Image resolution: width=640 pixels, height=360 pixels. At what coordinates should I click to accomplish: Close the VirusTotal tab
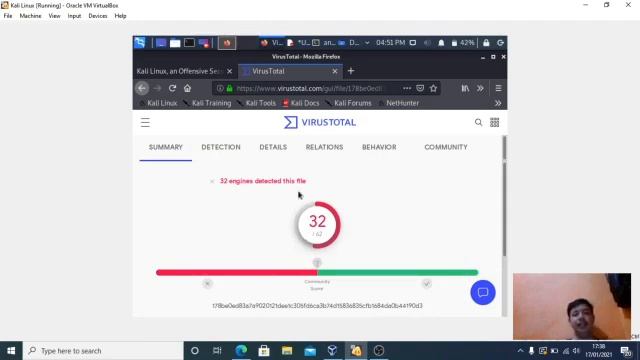[x=335, y=71]
